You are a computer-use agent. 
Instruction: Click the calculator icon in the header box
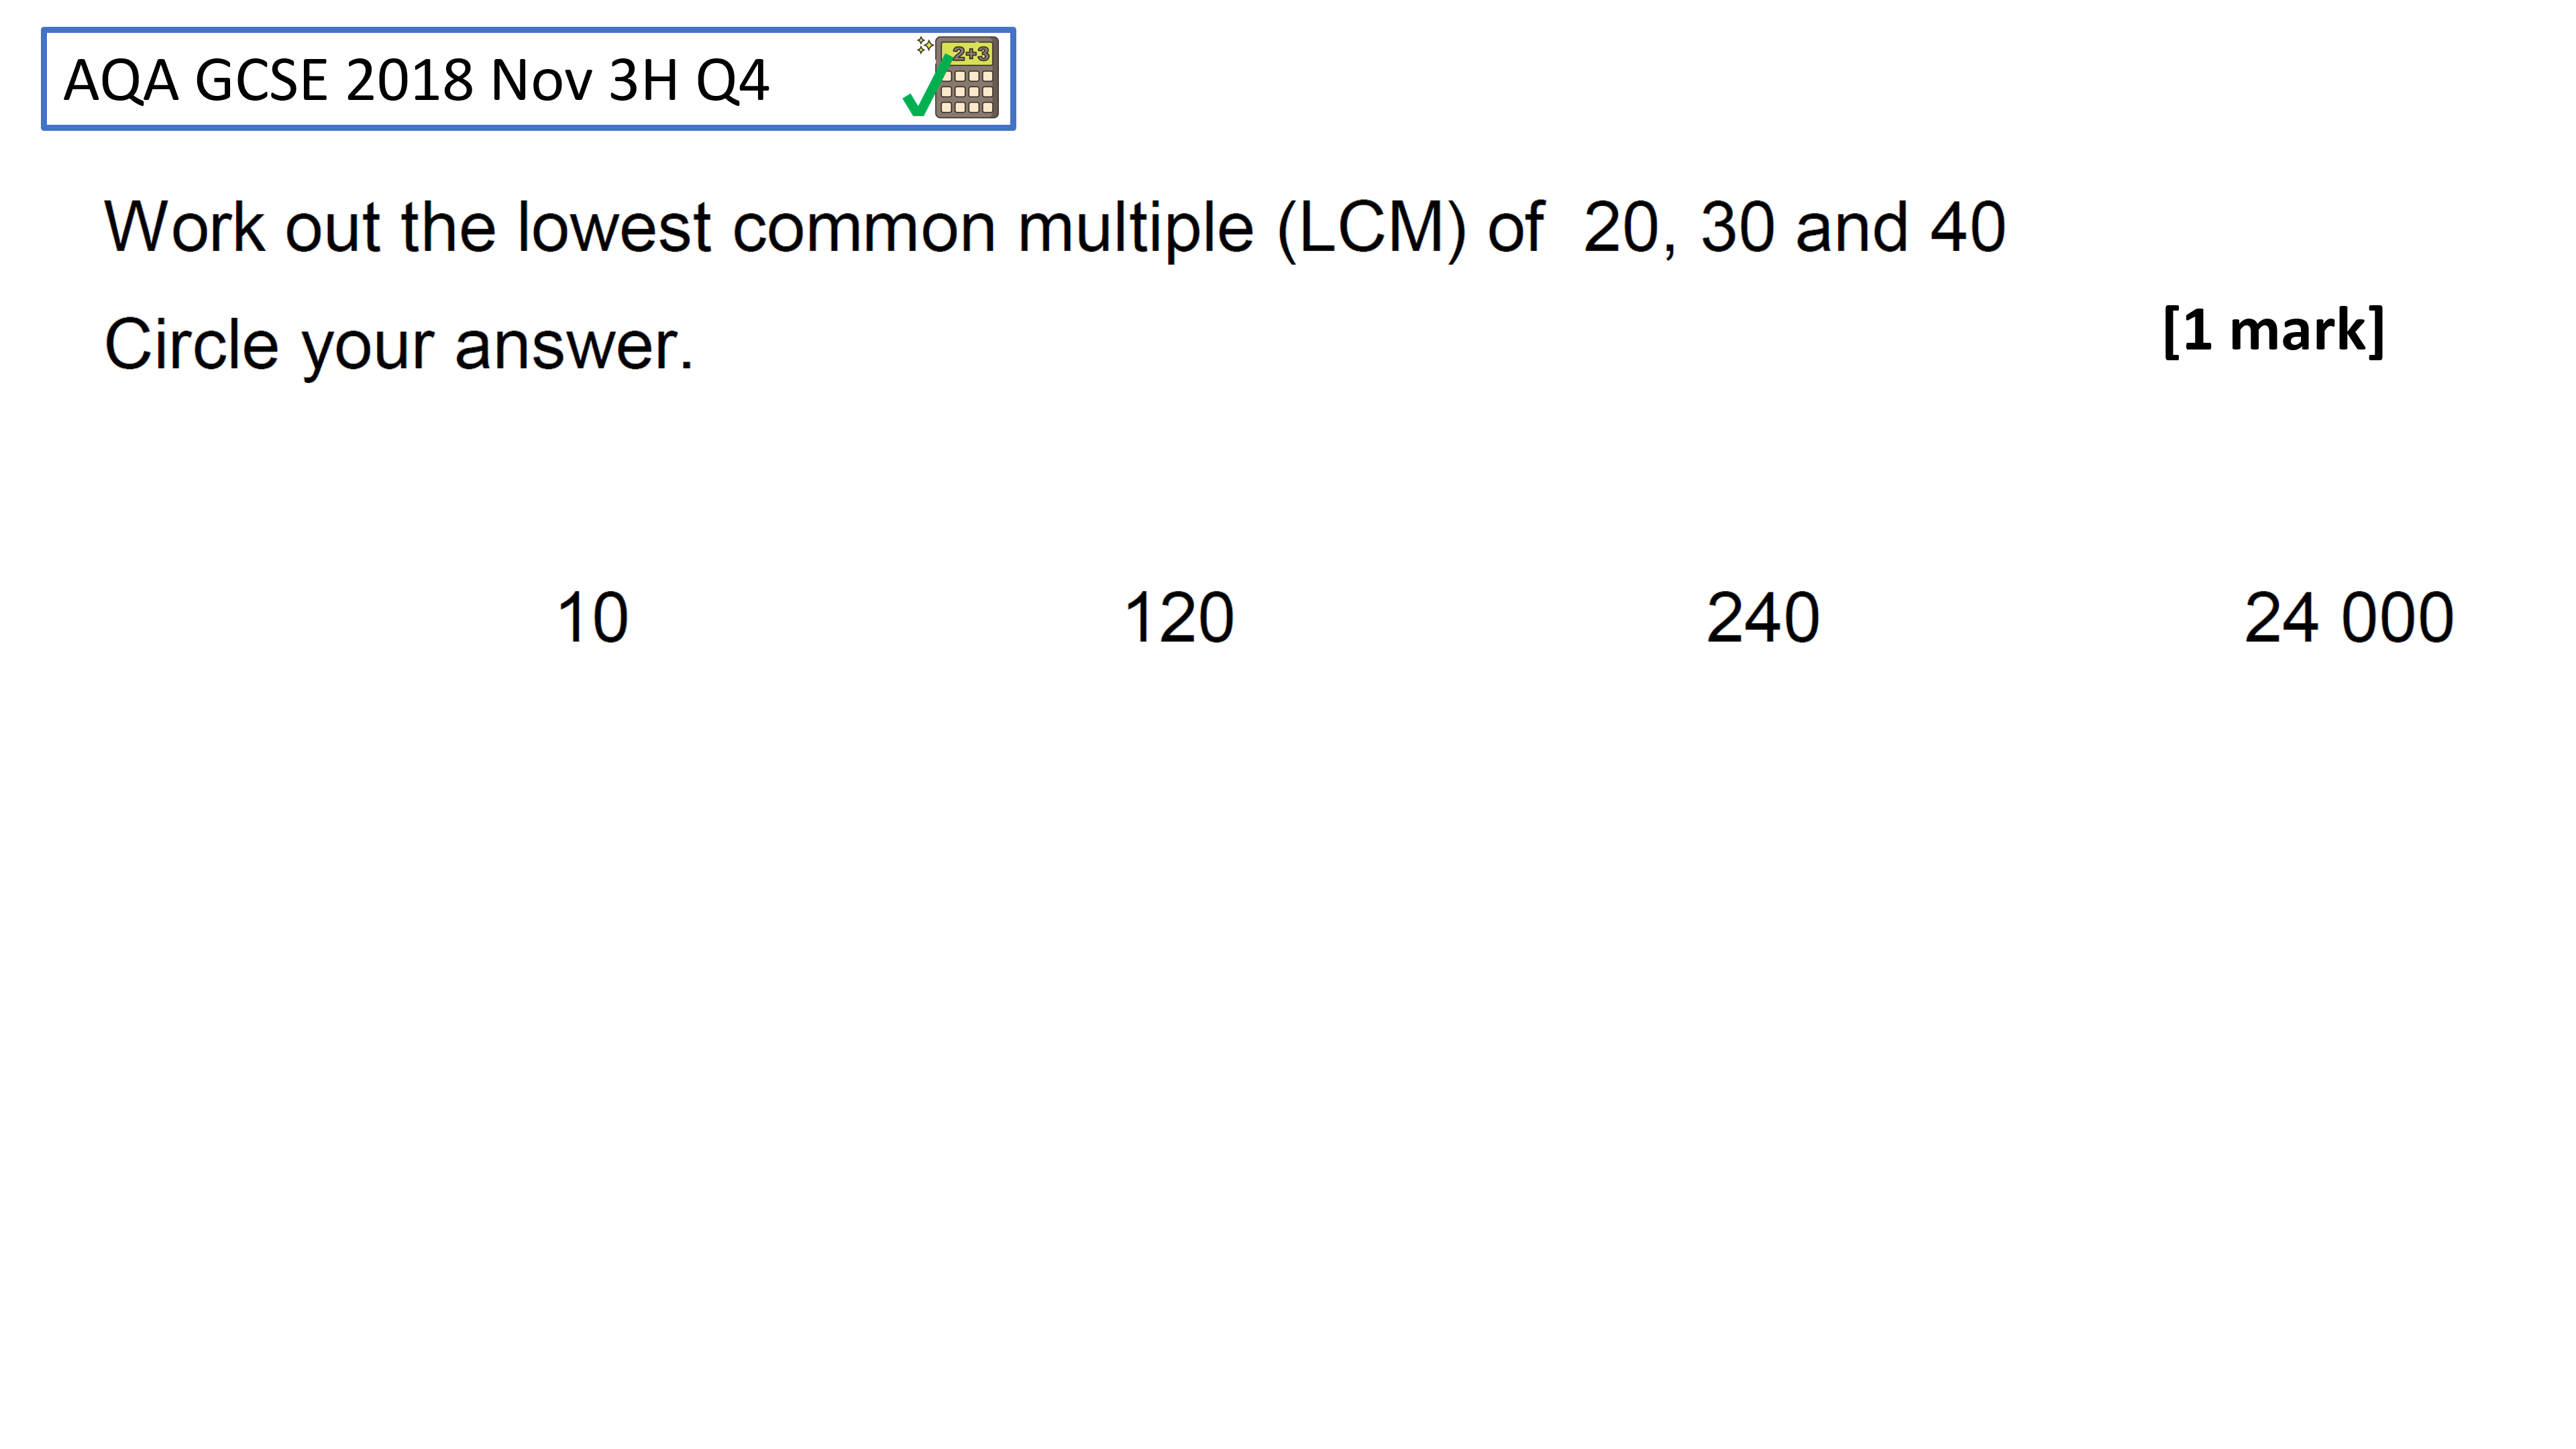click(966, 78)
